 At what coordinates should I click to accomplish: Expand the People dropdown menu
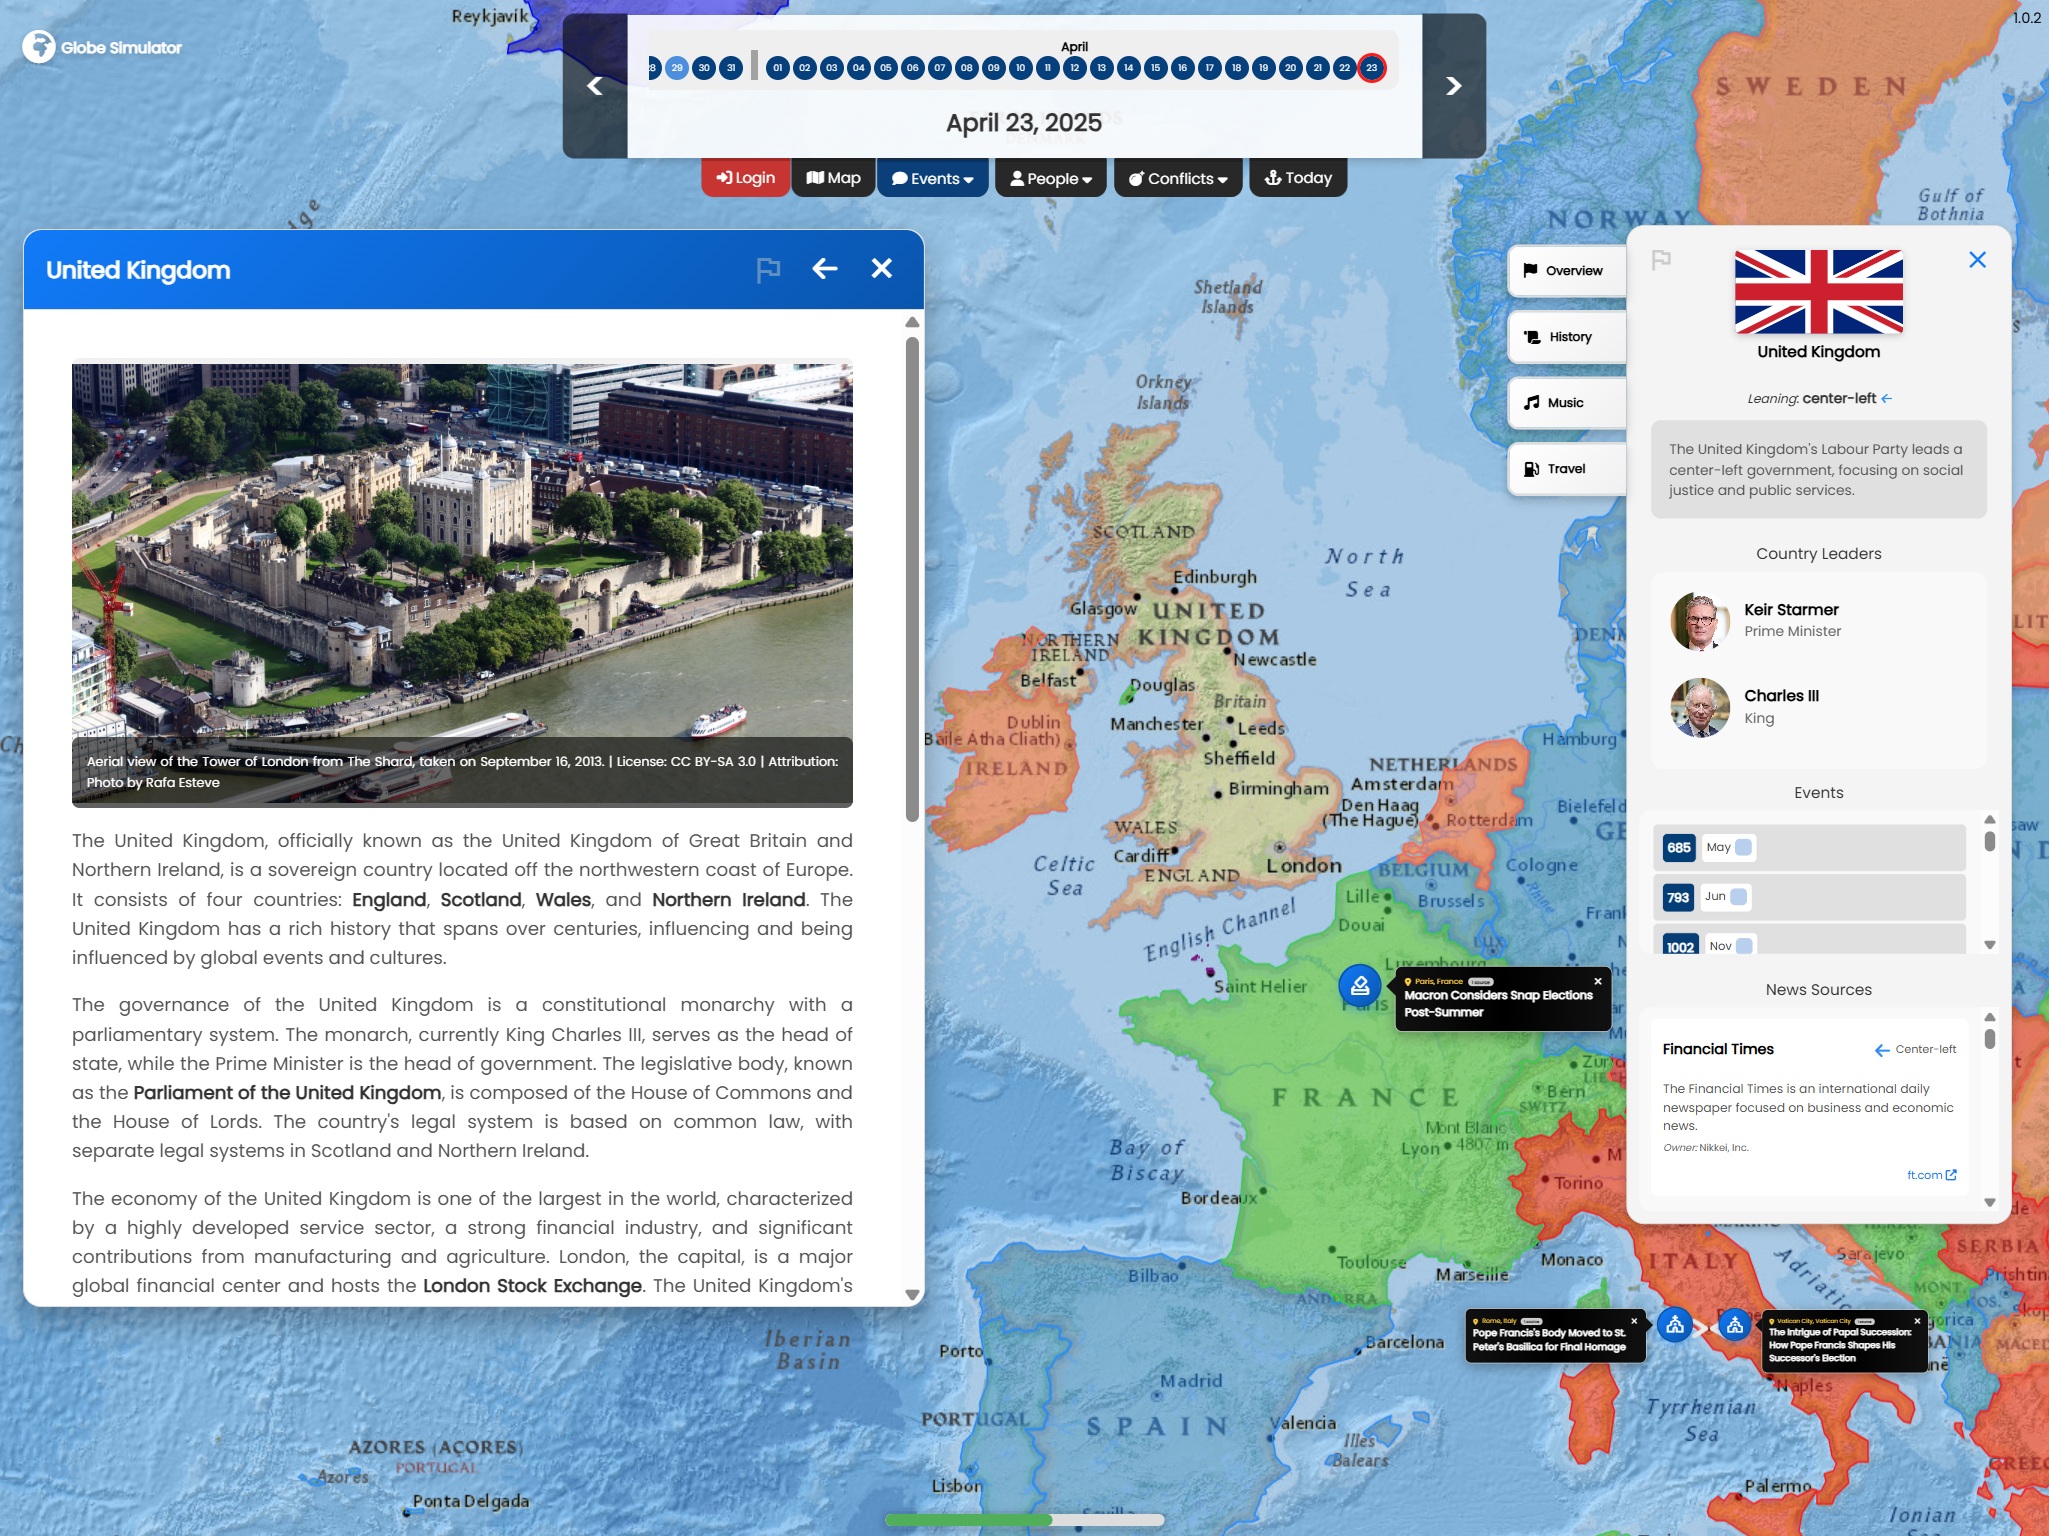coord(1050,179)
